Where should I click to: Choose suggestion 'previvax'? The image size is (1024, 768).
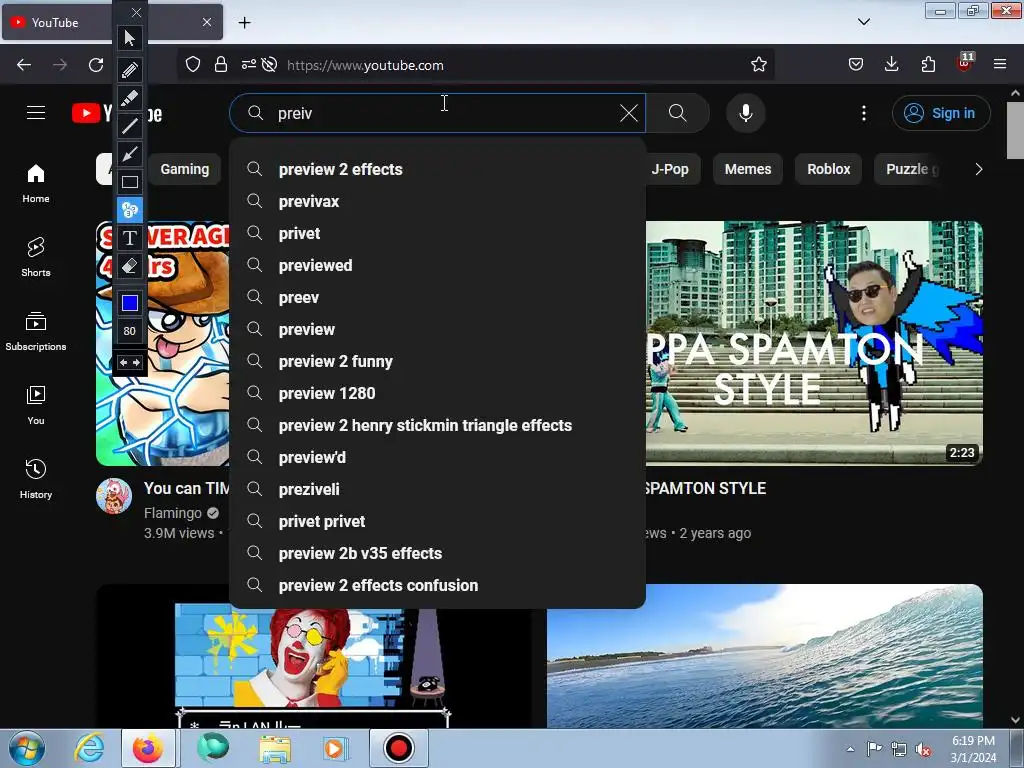(437, 201)
